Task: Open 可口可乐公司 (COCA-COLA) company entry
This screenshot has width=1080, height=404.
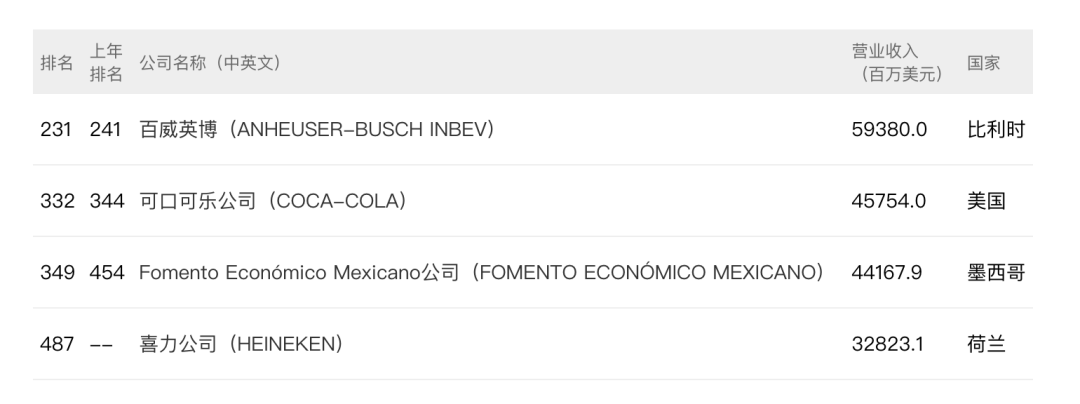Action: [273, 201]
